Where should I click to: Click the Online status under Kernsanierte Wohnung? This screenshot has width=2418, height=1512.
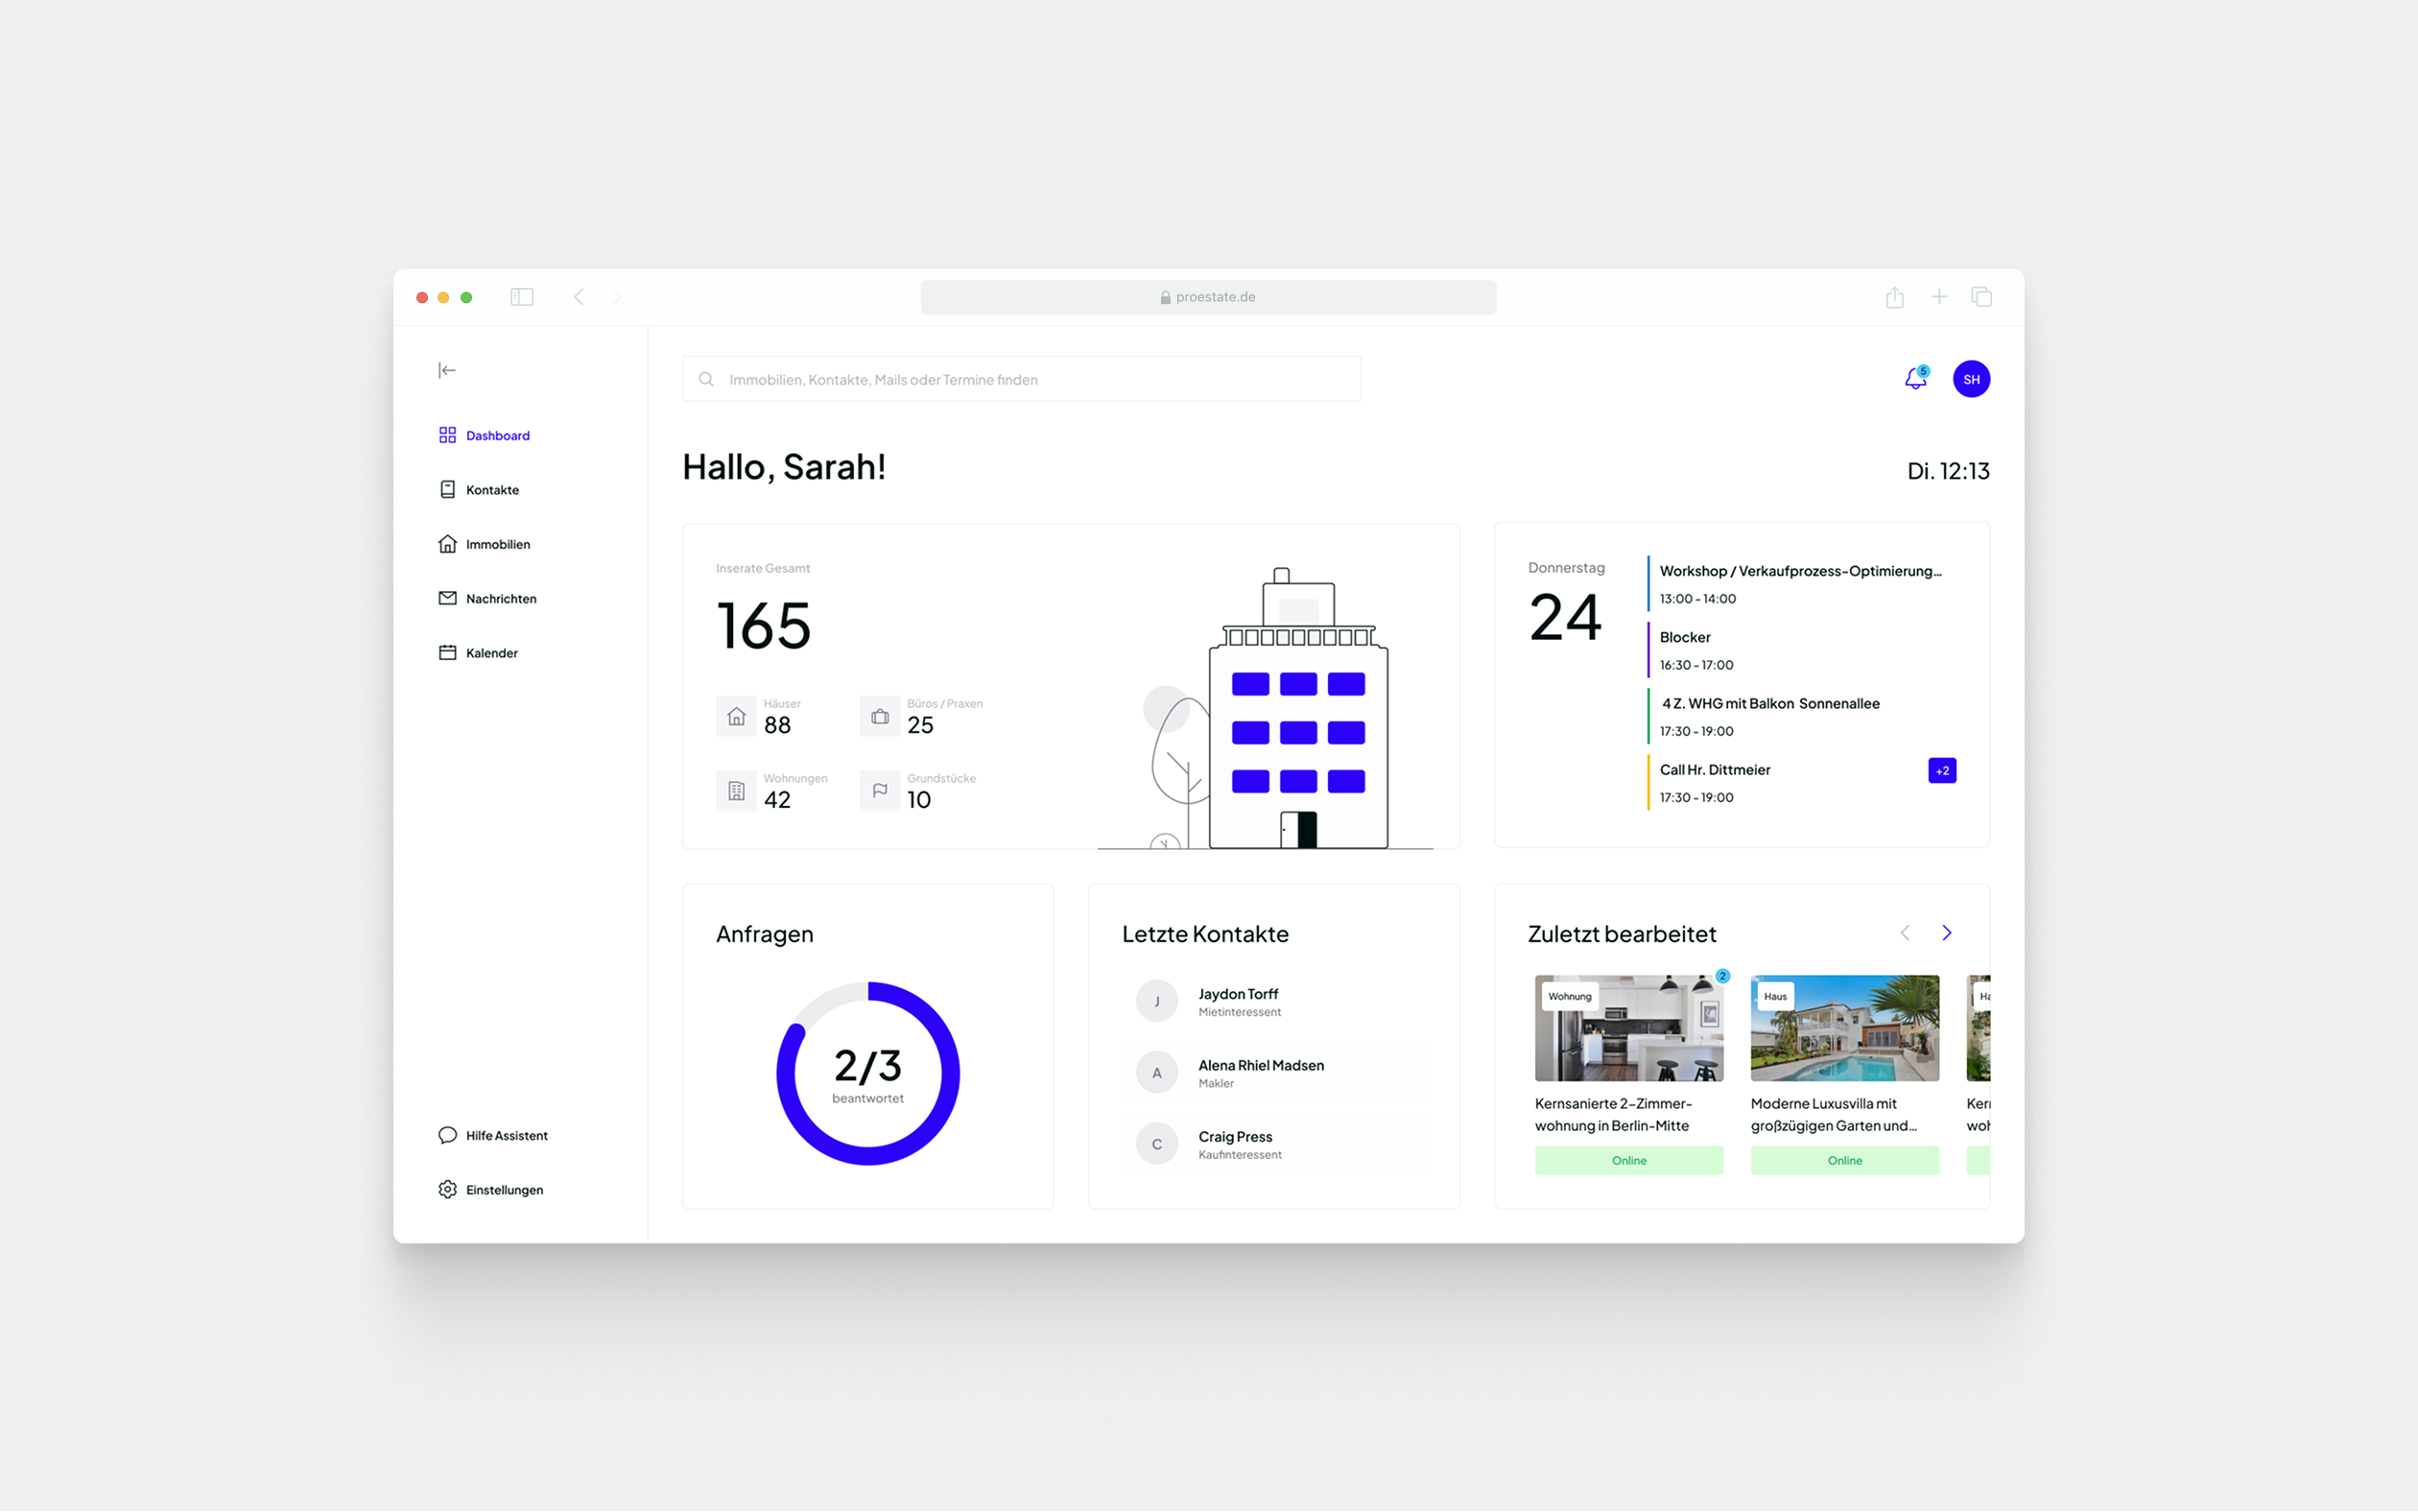1629,1160
